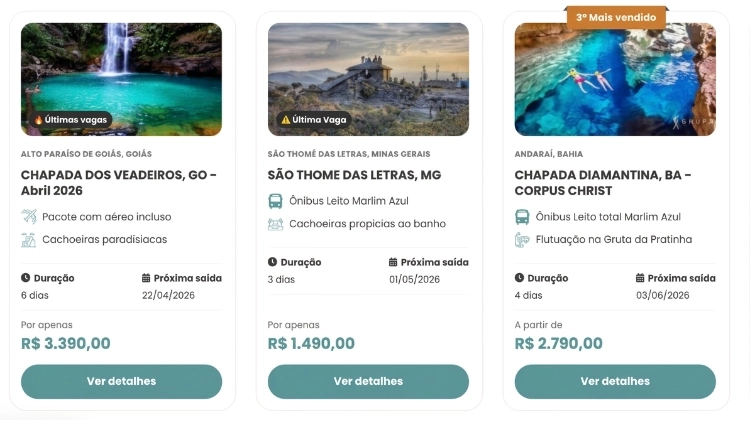Click the waterfall icon beside Cachoeiras paradisíacas
This screenshot has width=750, height=422.
pos(28,240)
